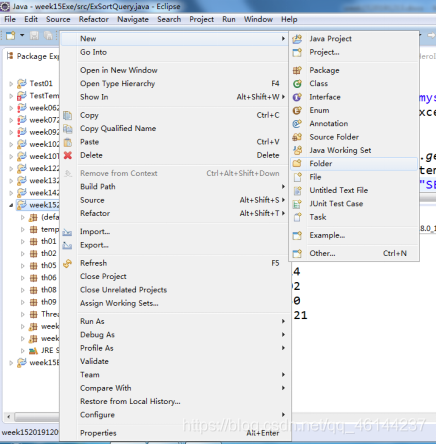
Task: Click the Project... wizard icon
Action: click(x=297, y=52)
